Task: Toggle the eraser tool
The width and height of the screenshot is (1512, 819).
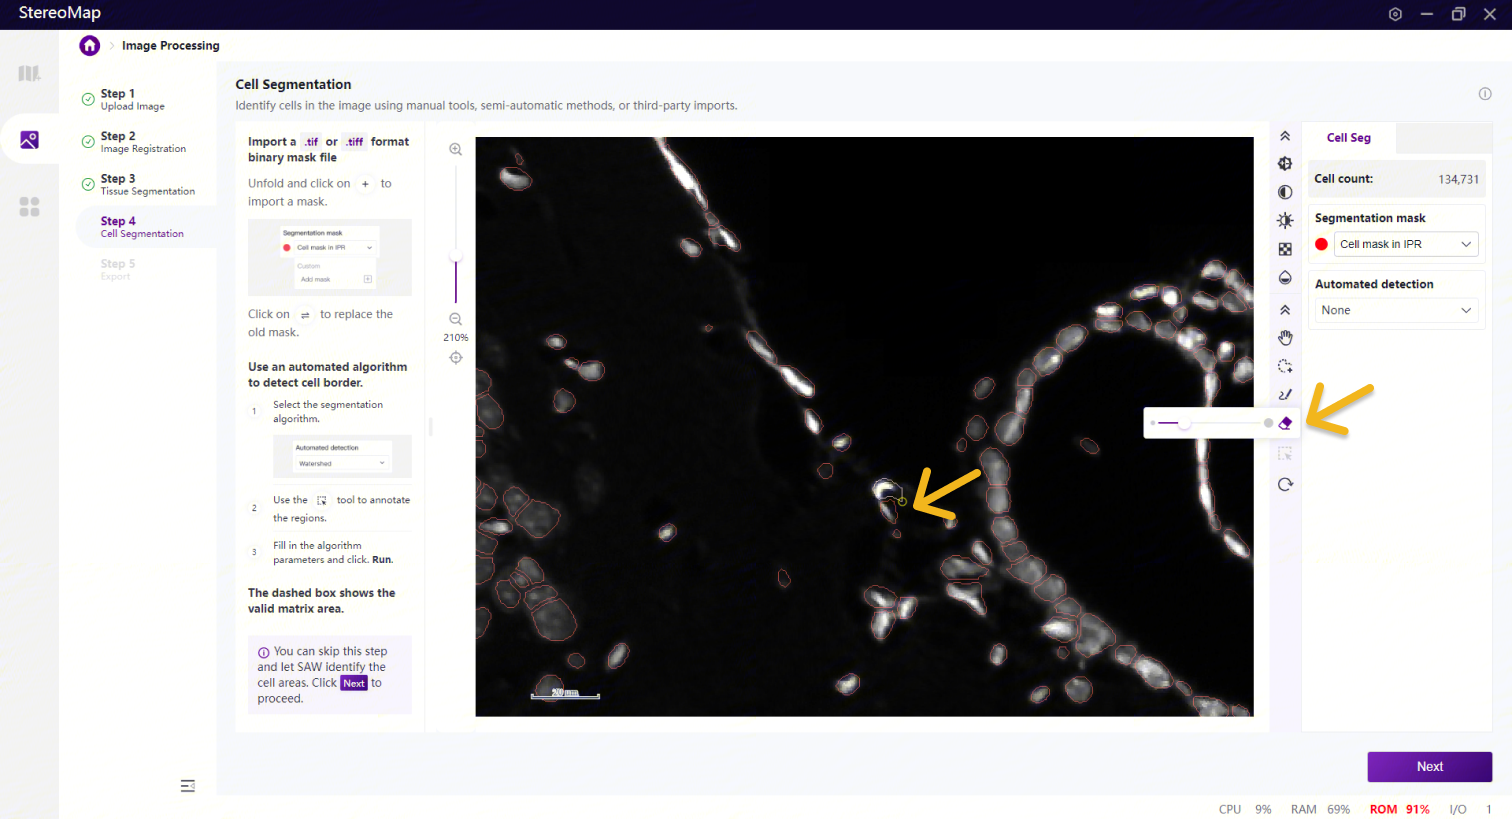Action: 1285,423
